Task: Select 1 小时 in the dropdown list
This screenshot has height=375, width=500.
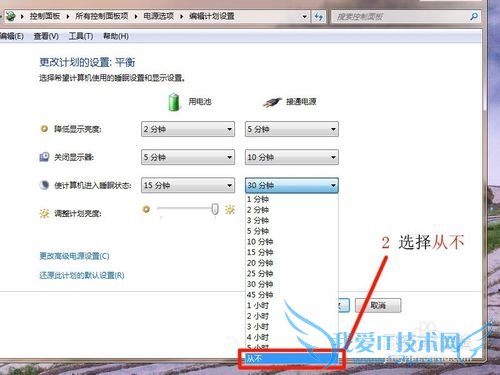Action: 292,305
